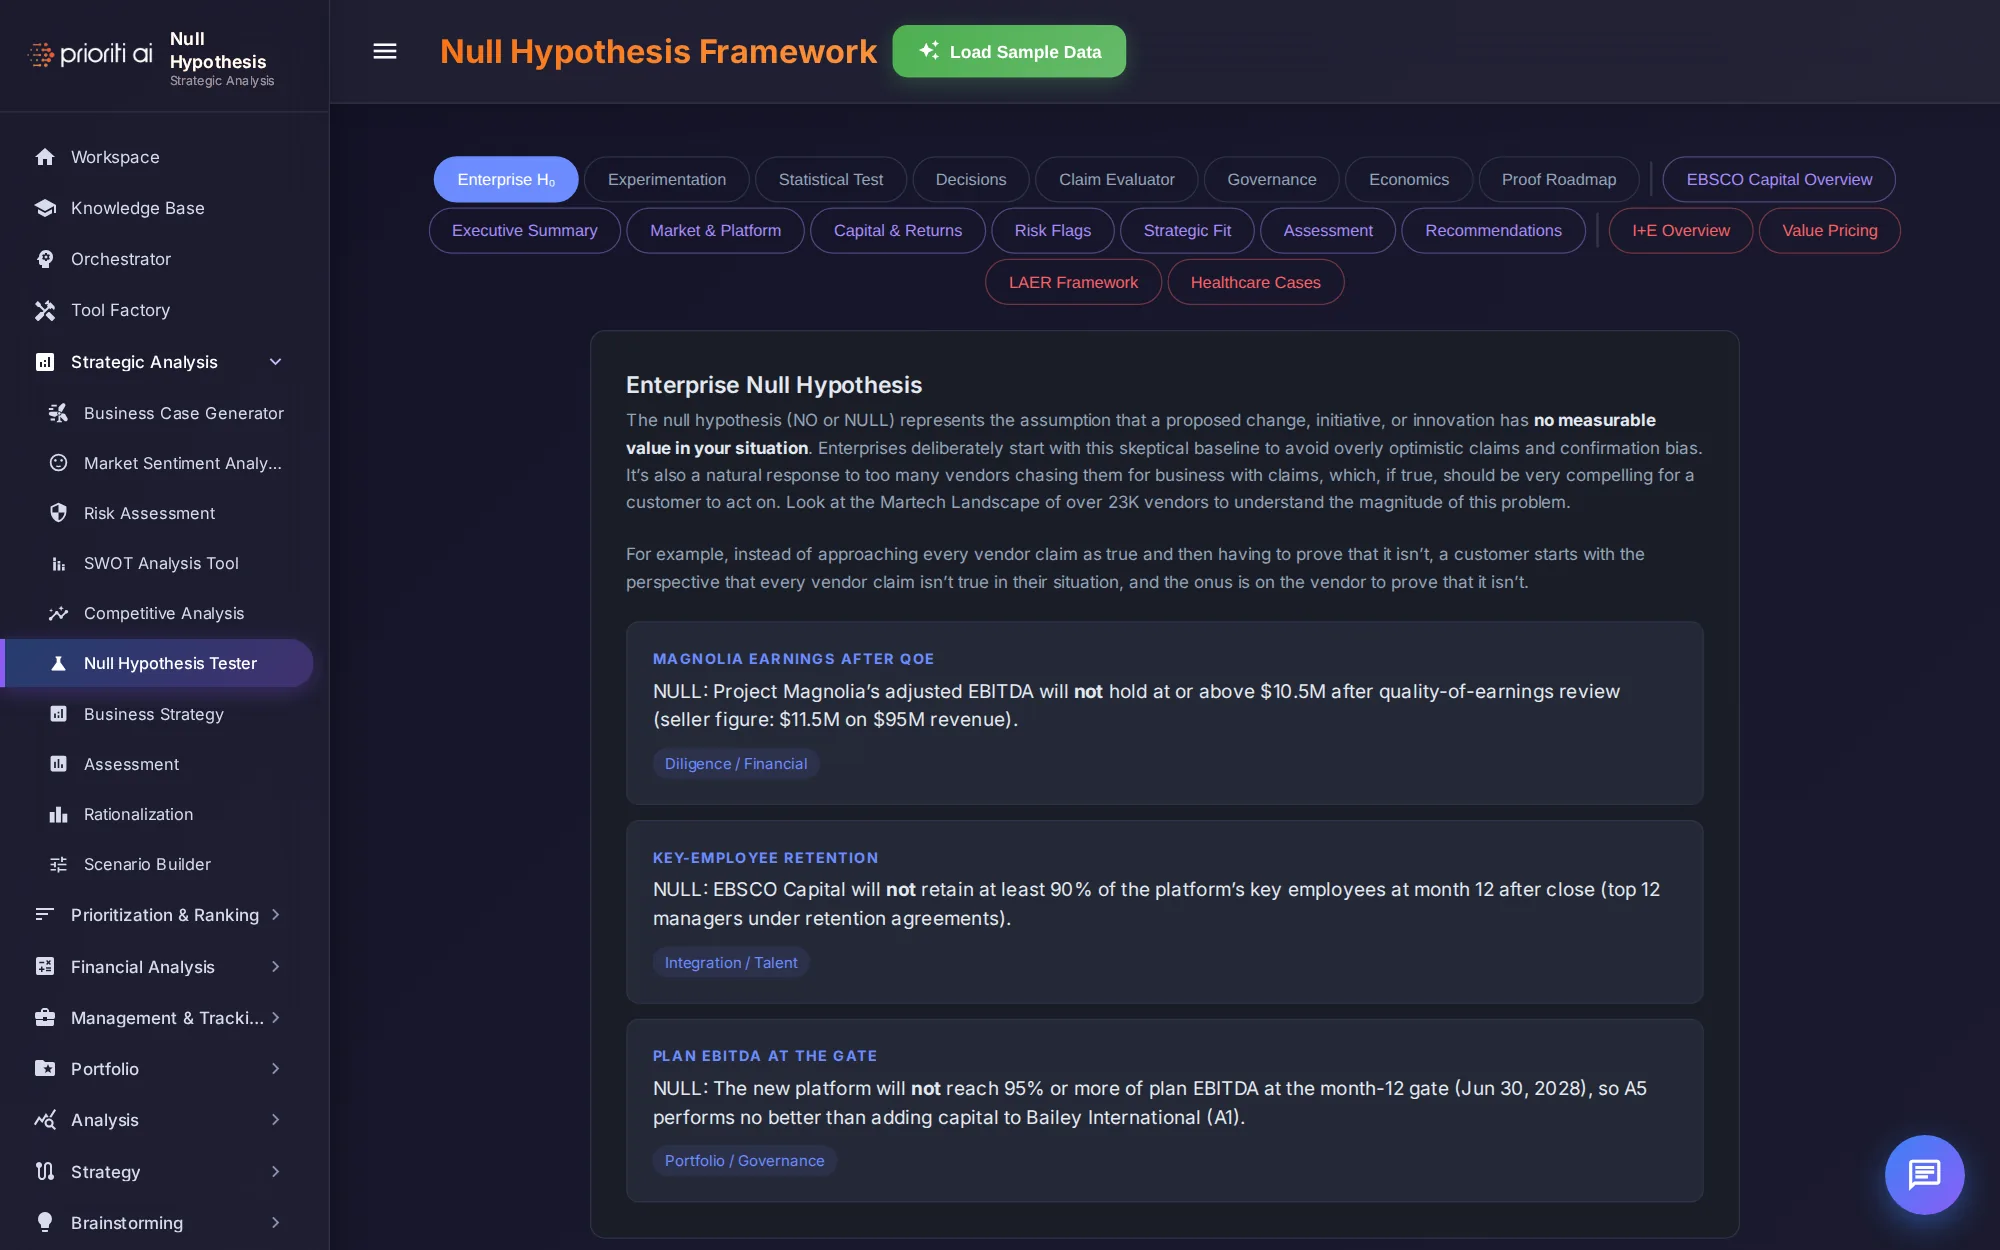The height and width of the screenshot is (1250, 2000).
Task: Click the Portfolio folder star icon
Action: [45, 1069]
